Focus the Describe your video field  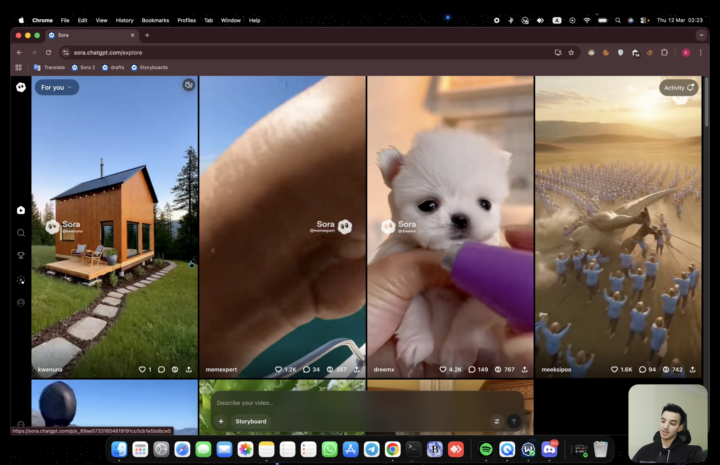coord(367,403)
